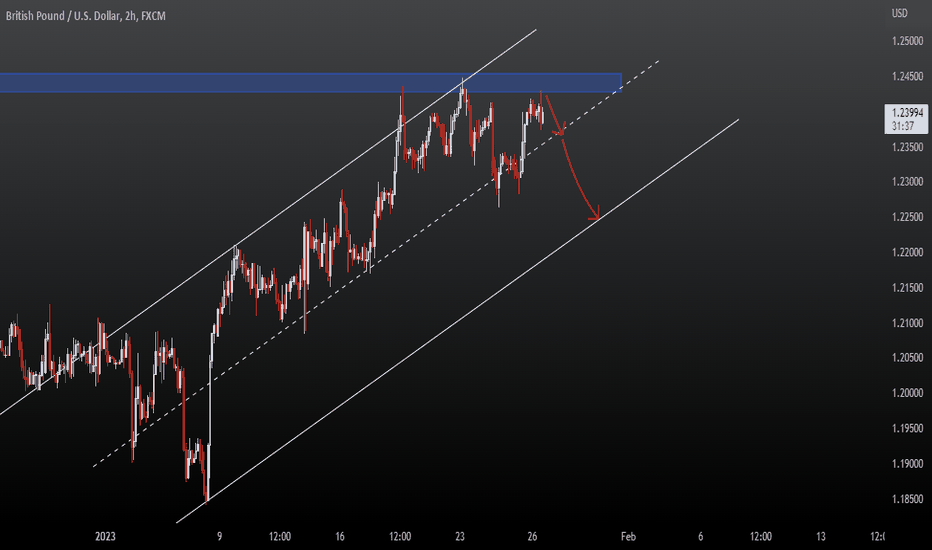Click the 1.25000 price axis label
Screen dimensions: 932x550
(x=907, y=41)
